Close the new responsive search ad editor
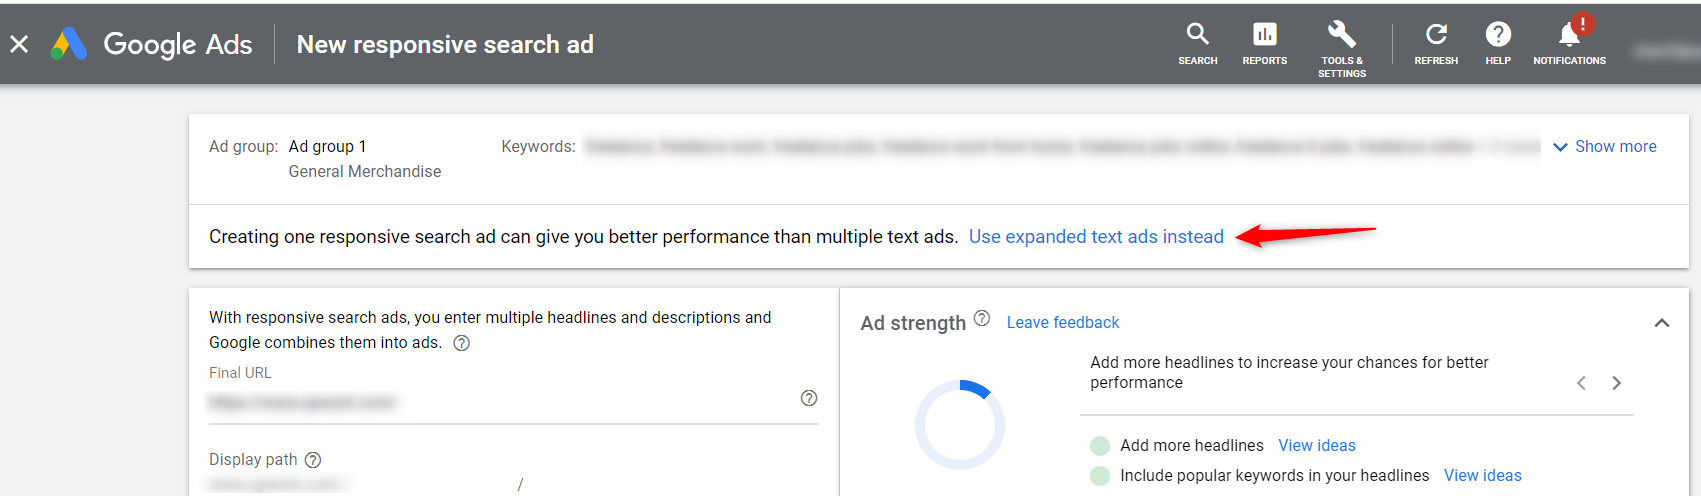Viewport: 1701px width, 496px height. click(x=19, y=44)
